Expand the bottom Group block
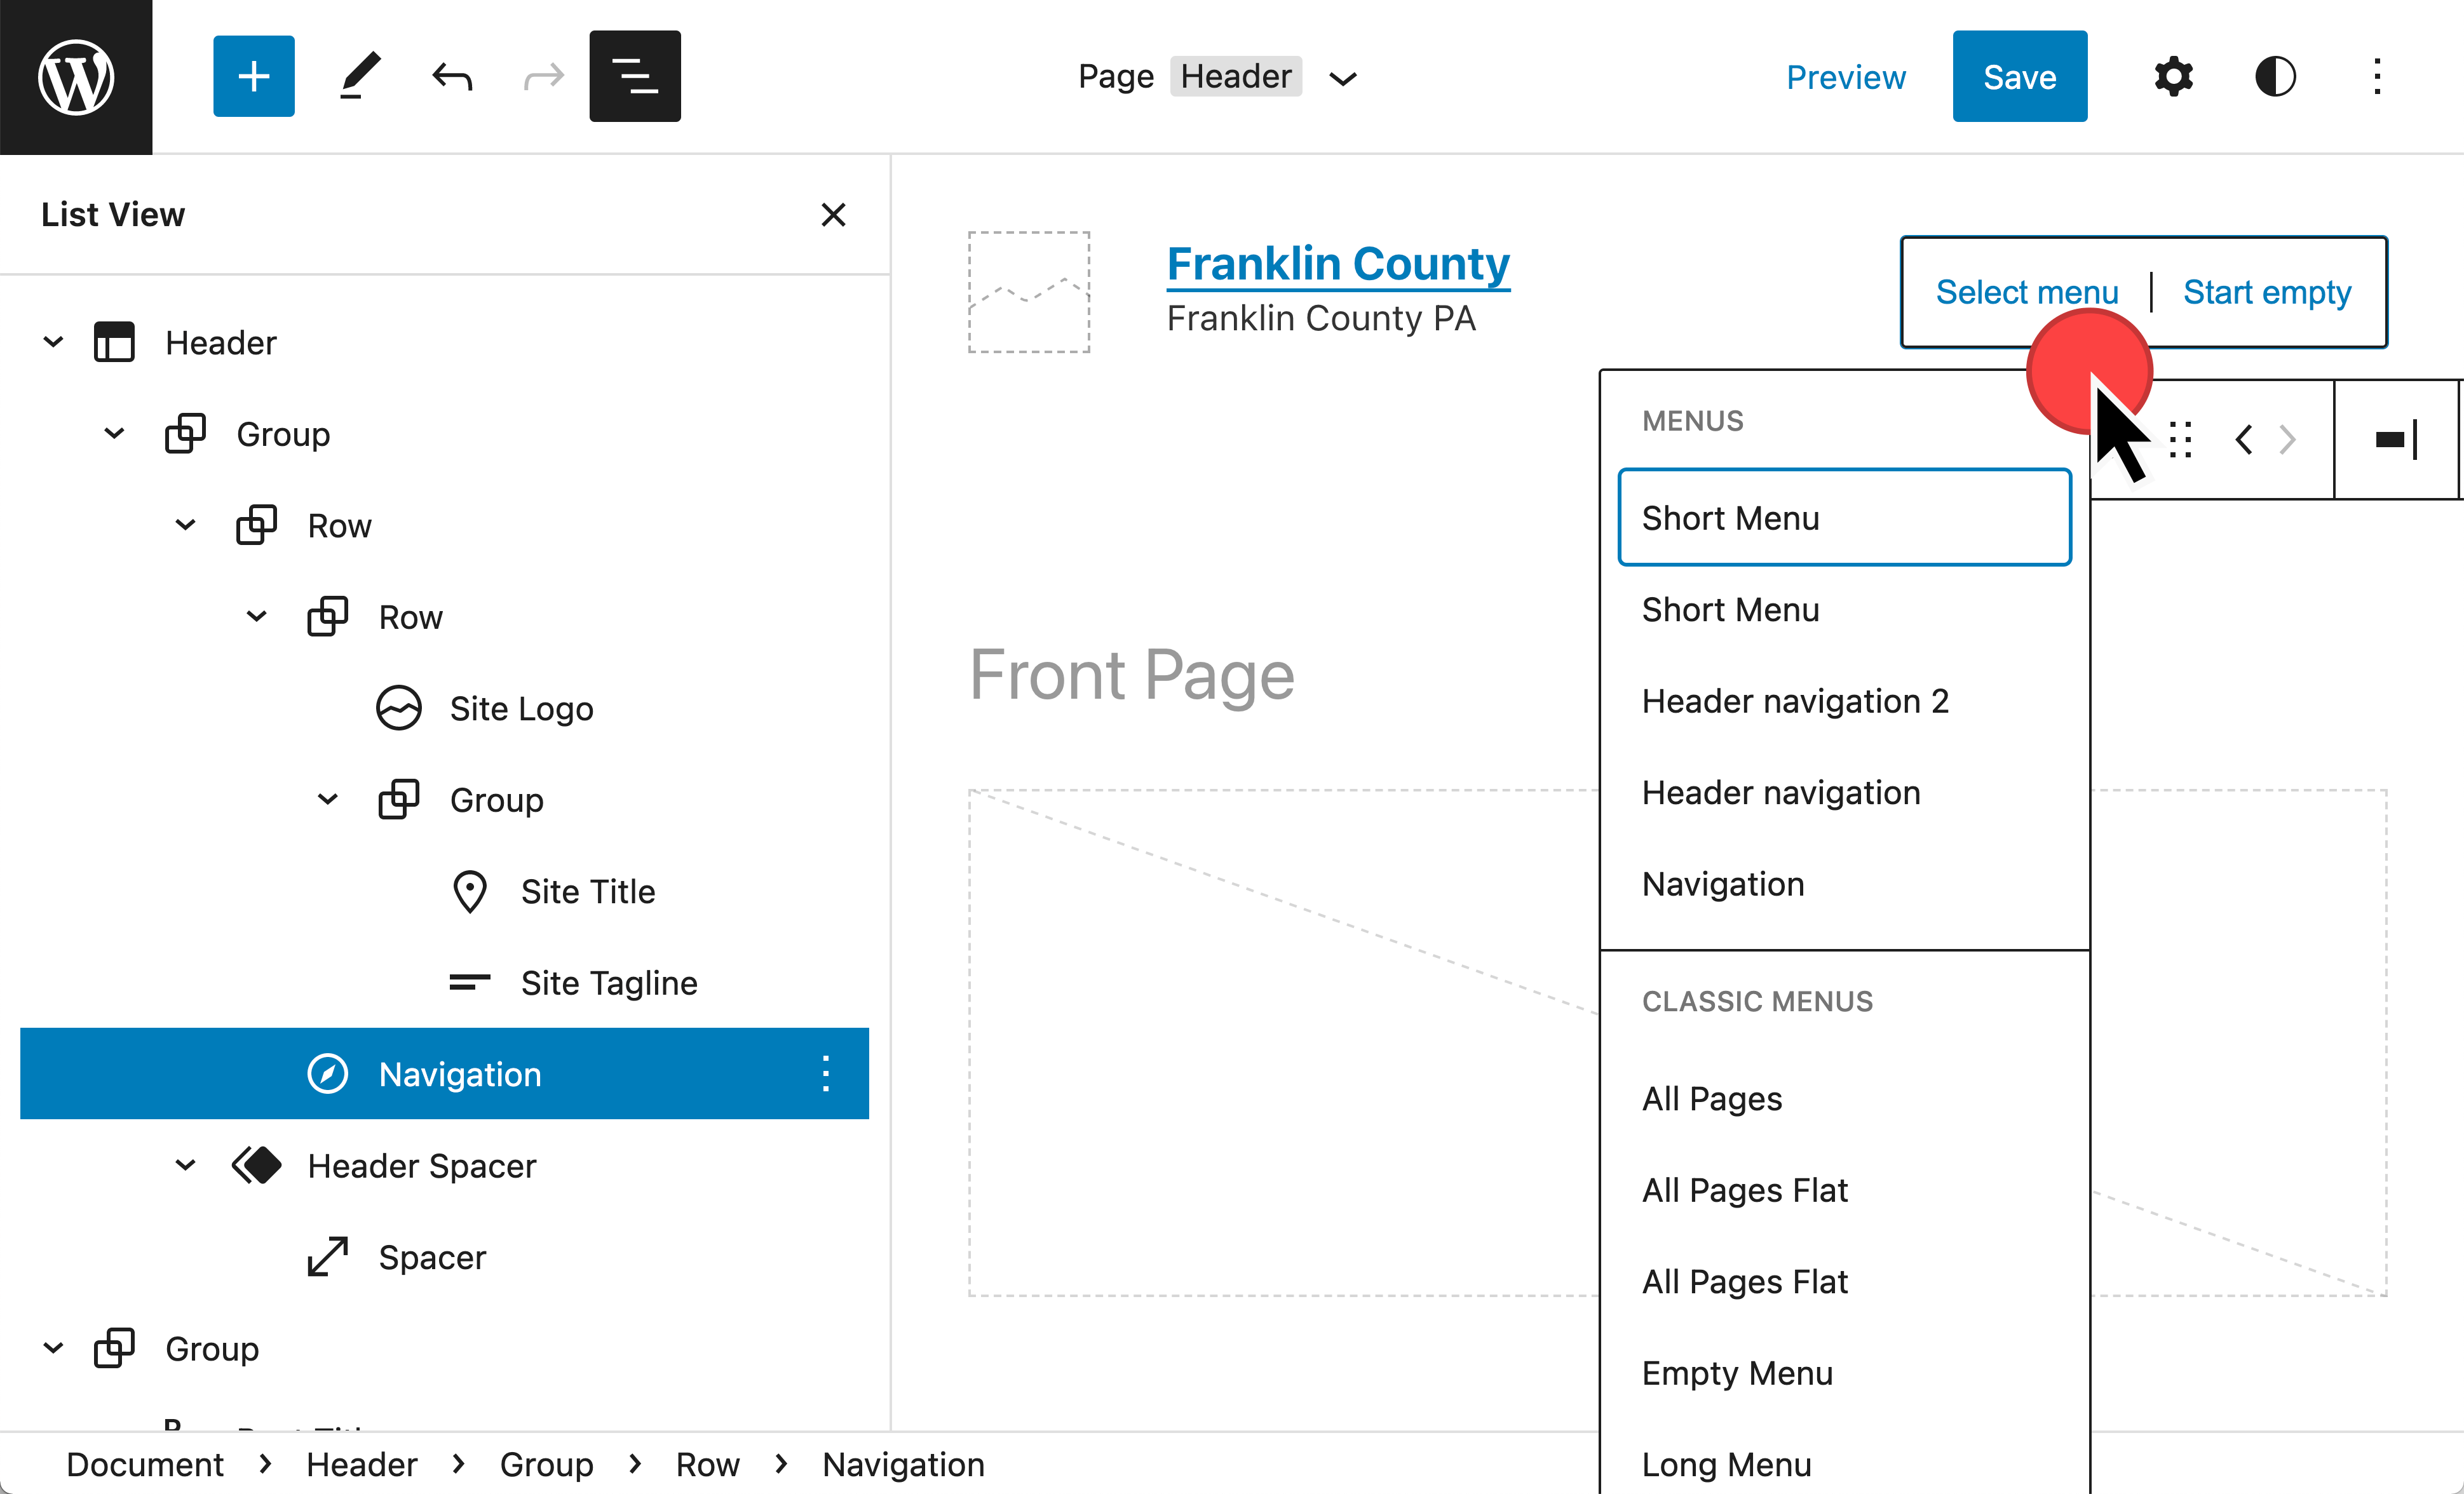The width and height of the screenshot is (2464, 1494). pyautogui.click(x=53, y=1347)
